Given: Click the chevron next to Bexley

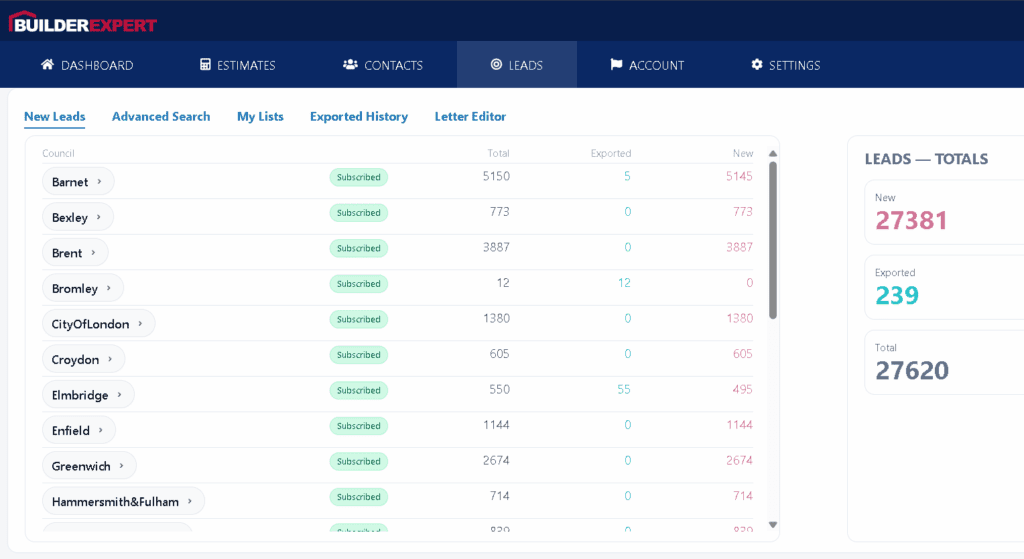Looking at the screenshot, I should 99,217.
